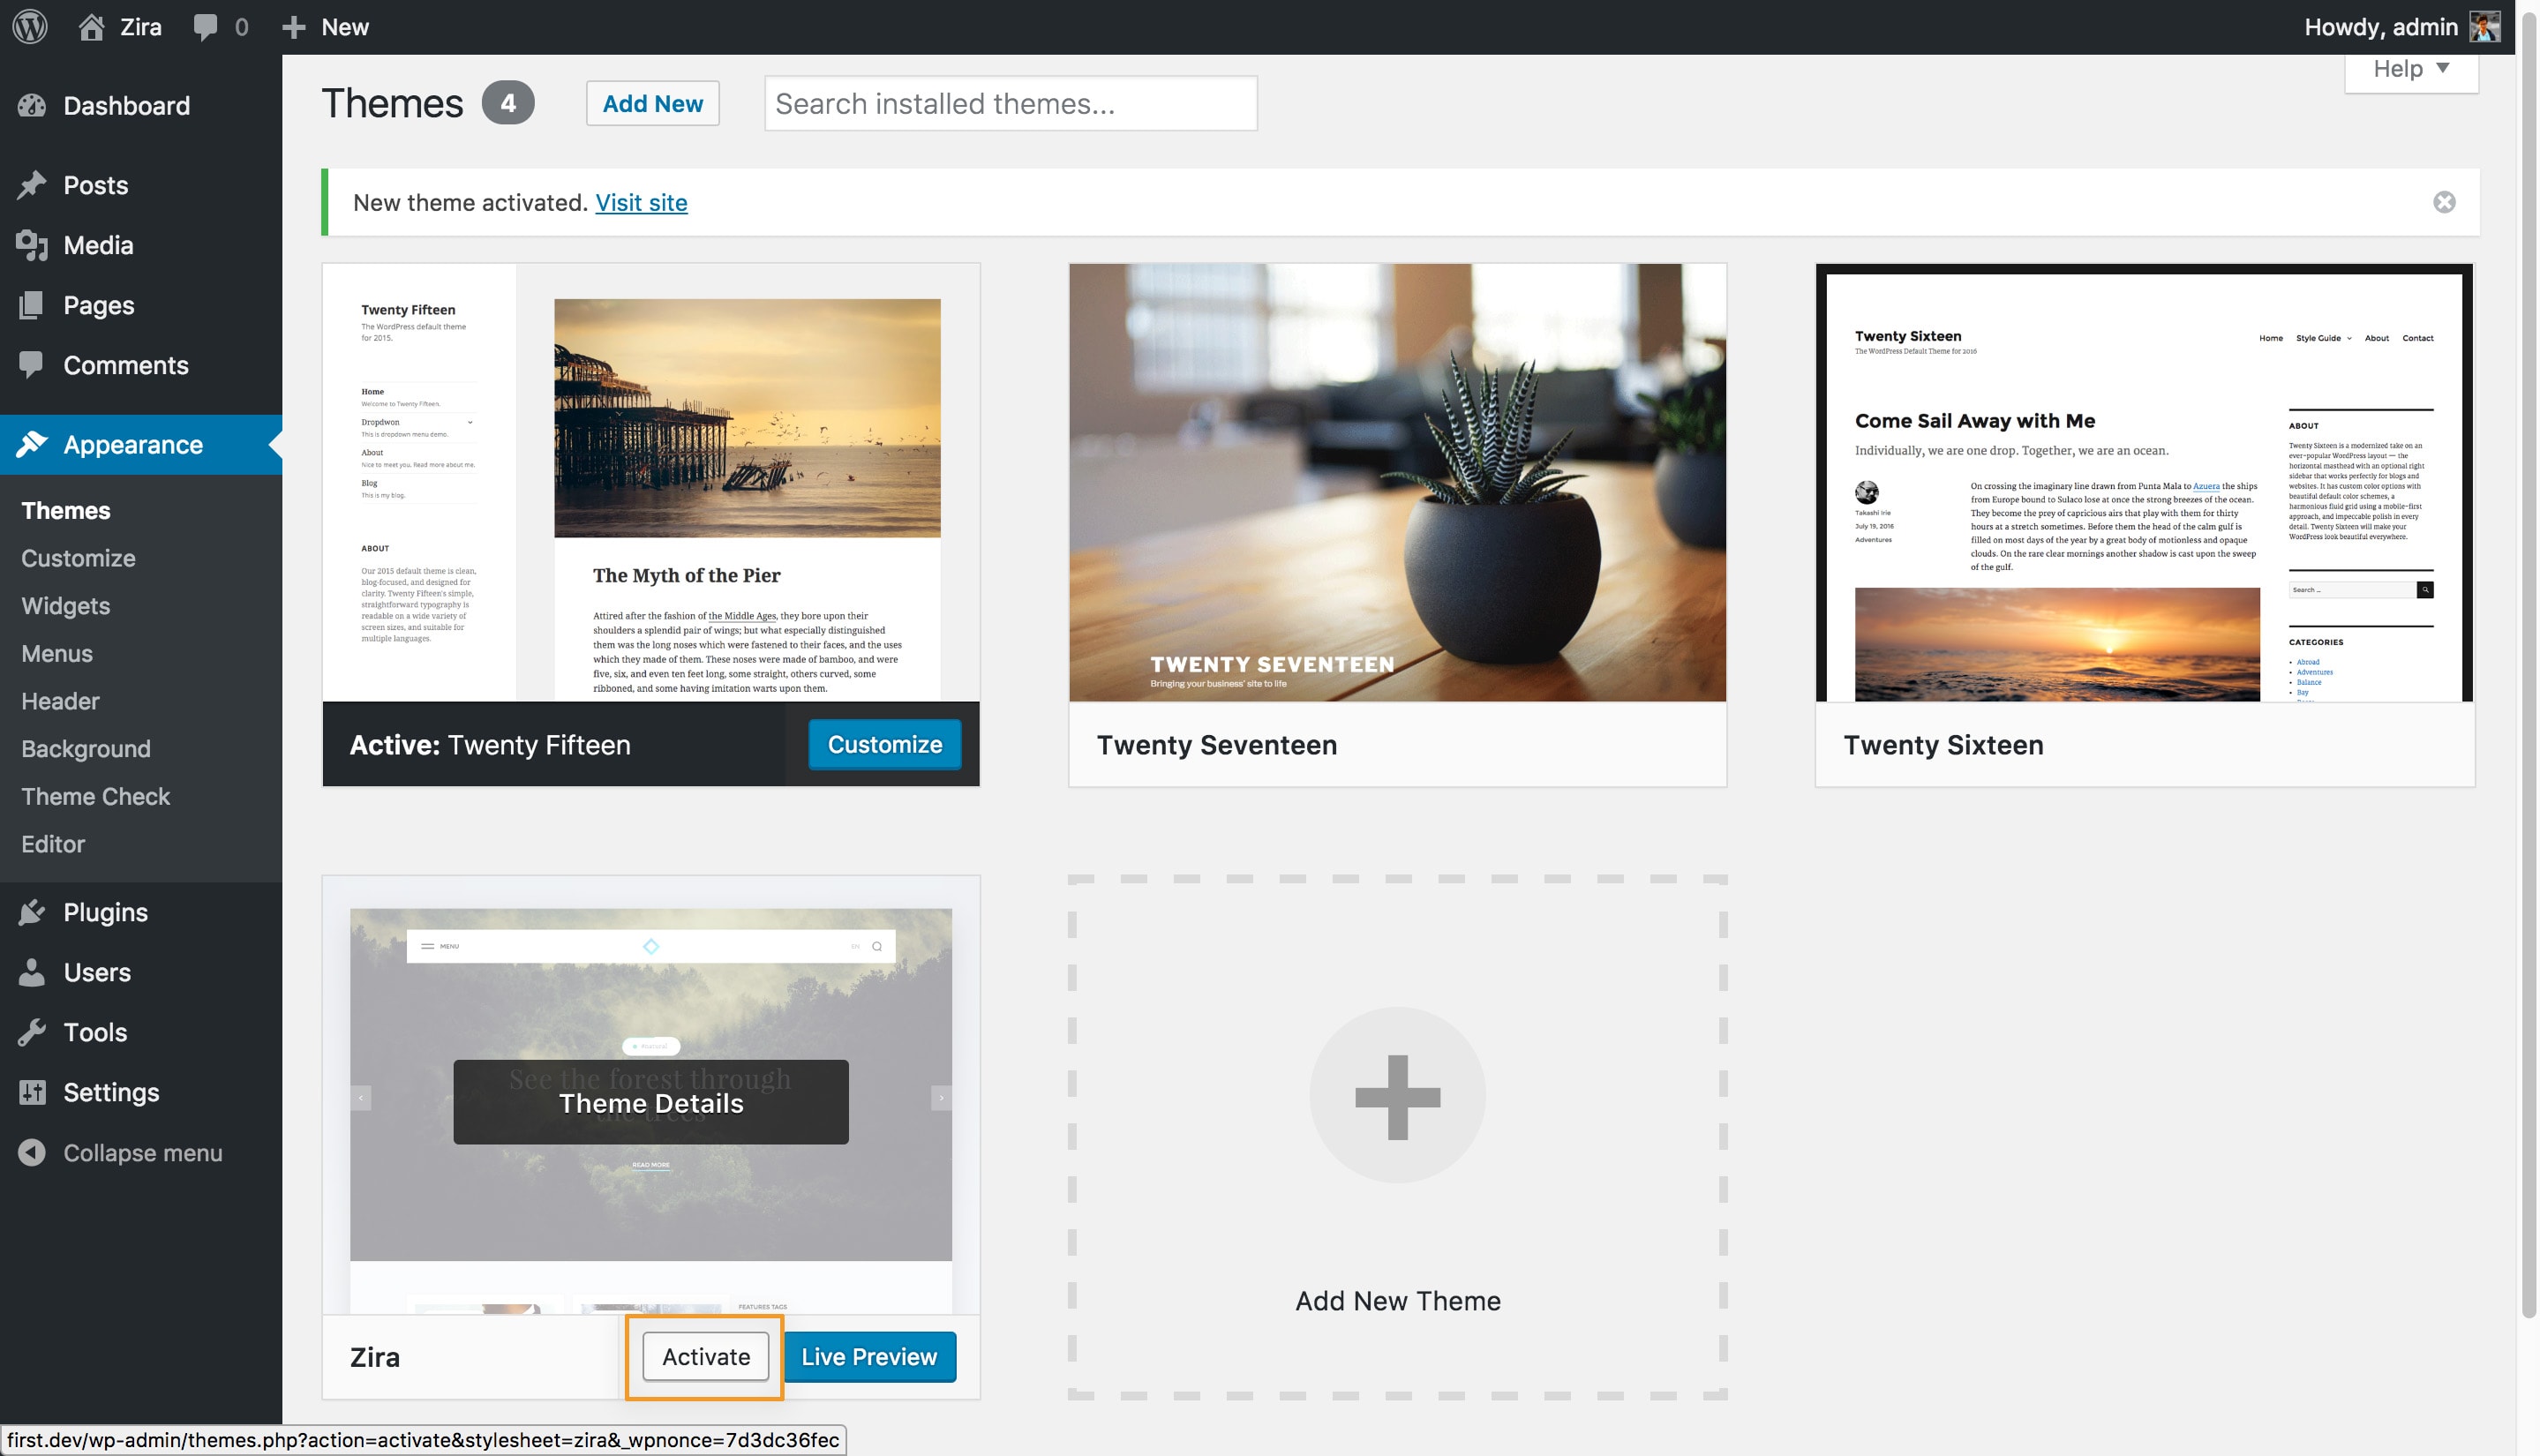Open Theme Check submenu item

pos(96,797)
